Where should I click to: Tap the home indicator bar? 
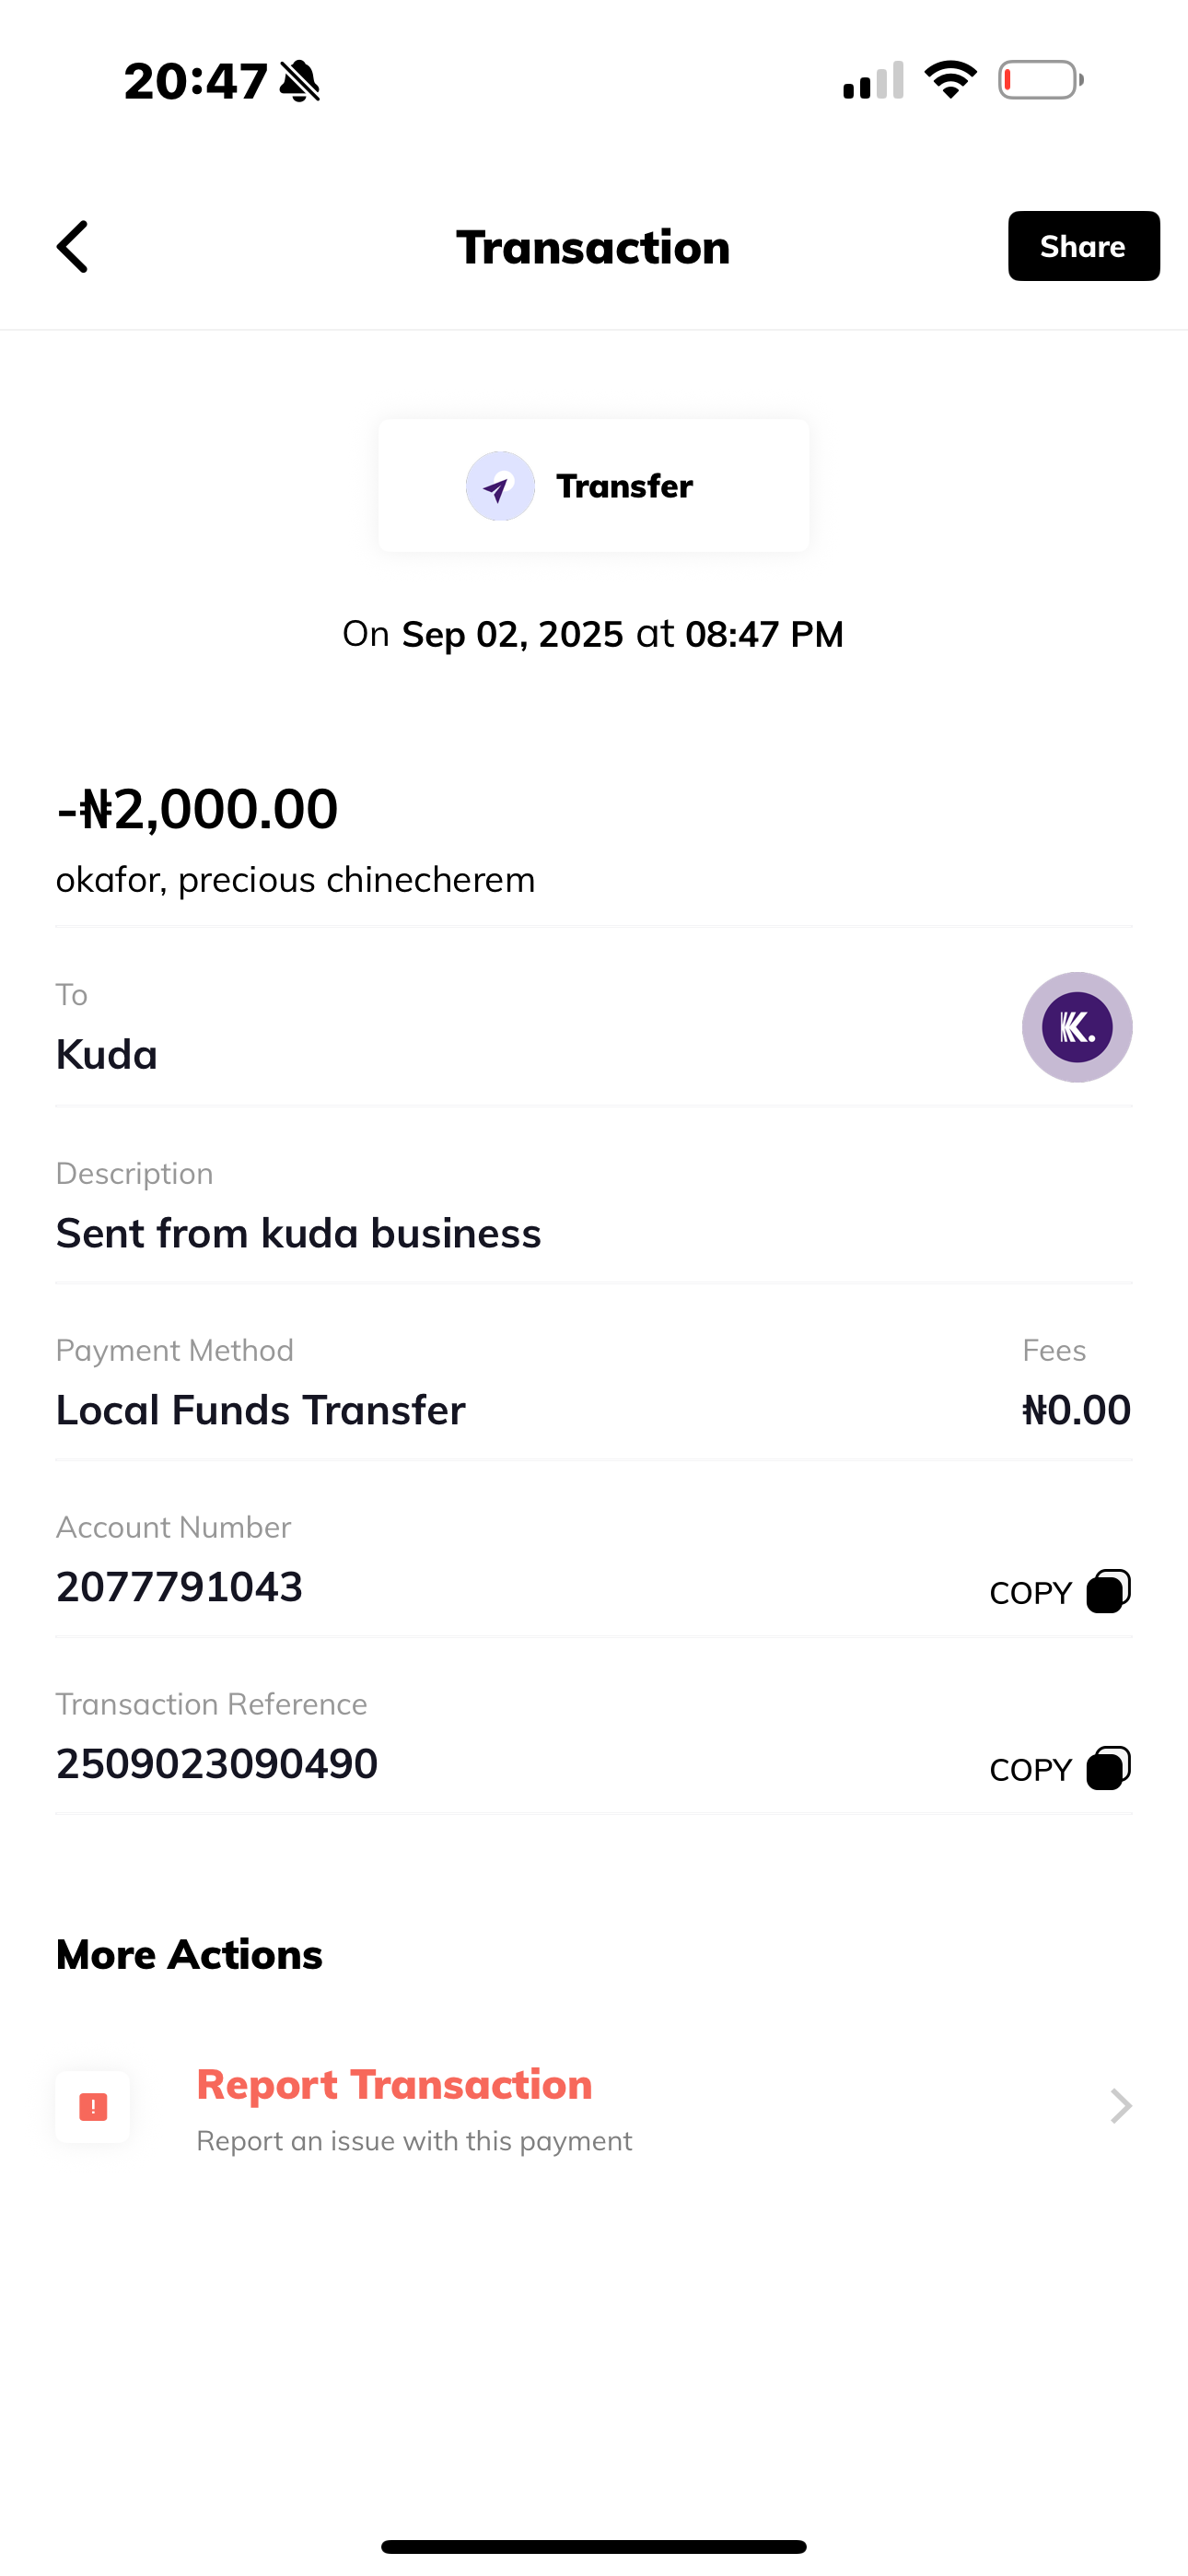pyautogui.click(x=594, y=2546)
